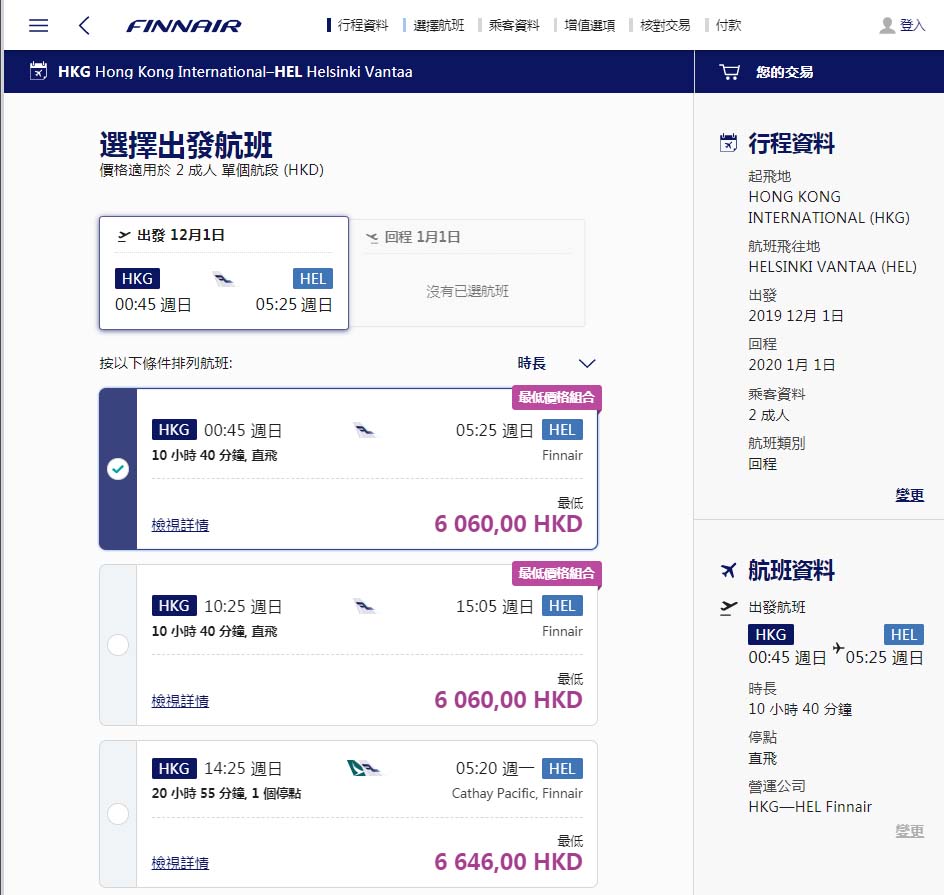Click the 最低價格組合 badge on the 00:45 flight
The image size is (944, 895).
556,397
